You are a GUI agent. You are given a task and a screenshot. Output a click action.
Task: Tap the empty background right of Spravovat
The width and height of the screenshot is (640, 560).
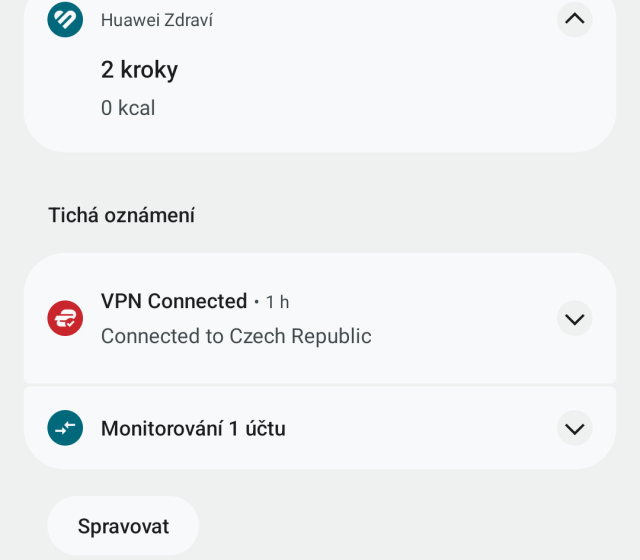click(x=420, y=526)
